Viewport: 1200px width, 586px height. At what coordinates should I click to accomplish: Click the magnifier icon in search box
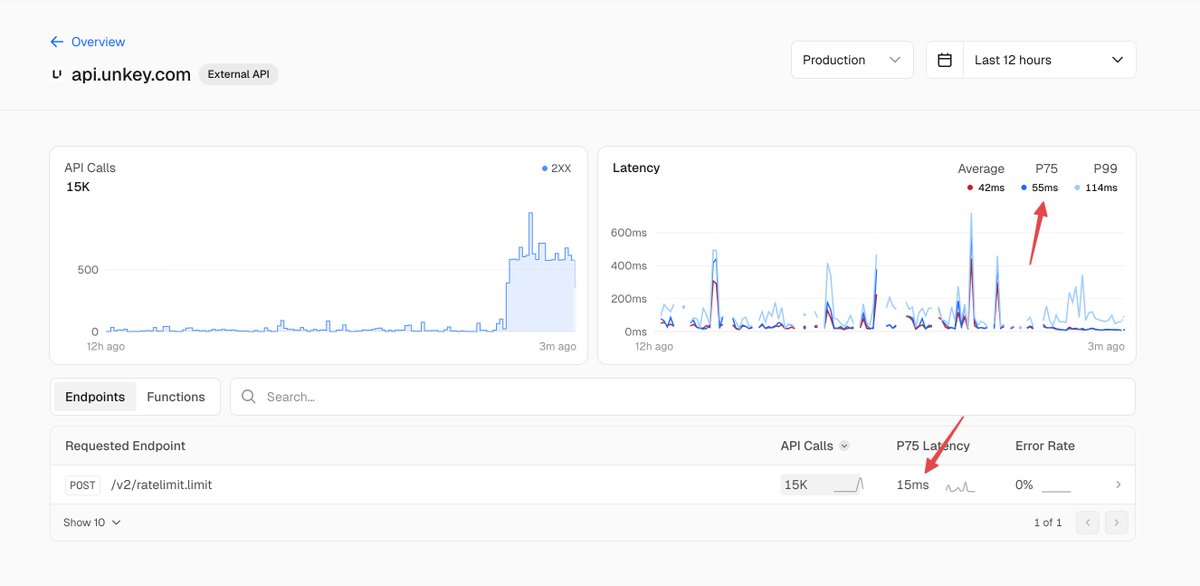pyautogui.click(x=248, y=397)
